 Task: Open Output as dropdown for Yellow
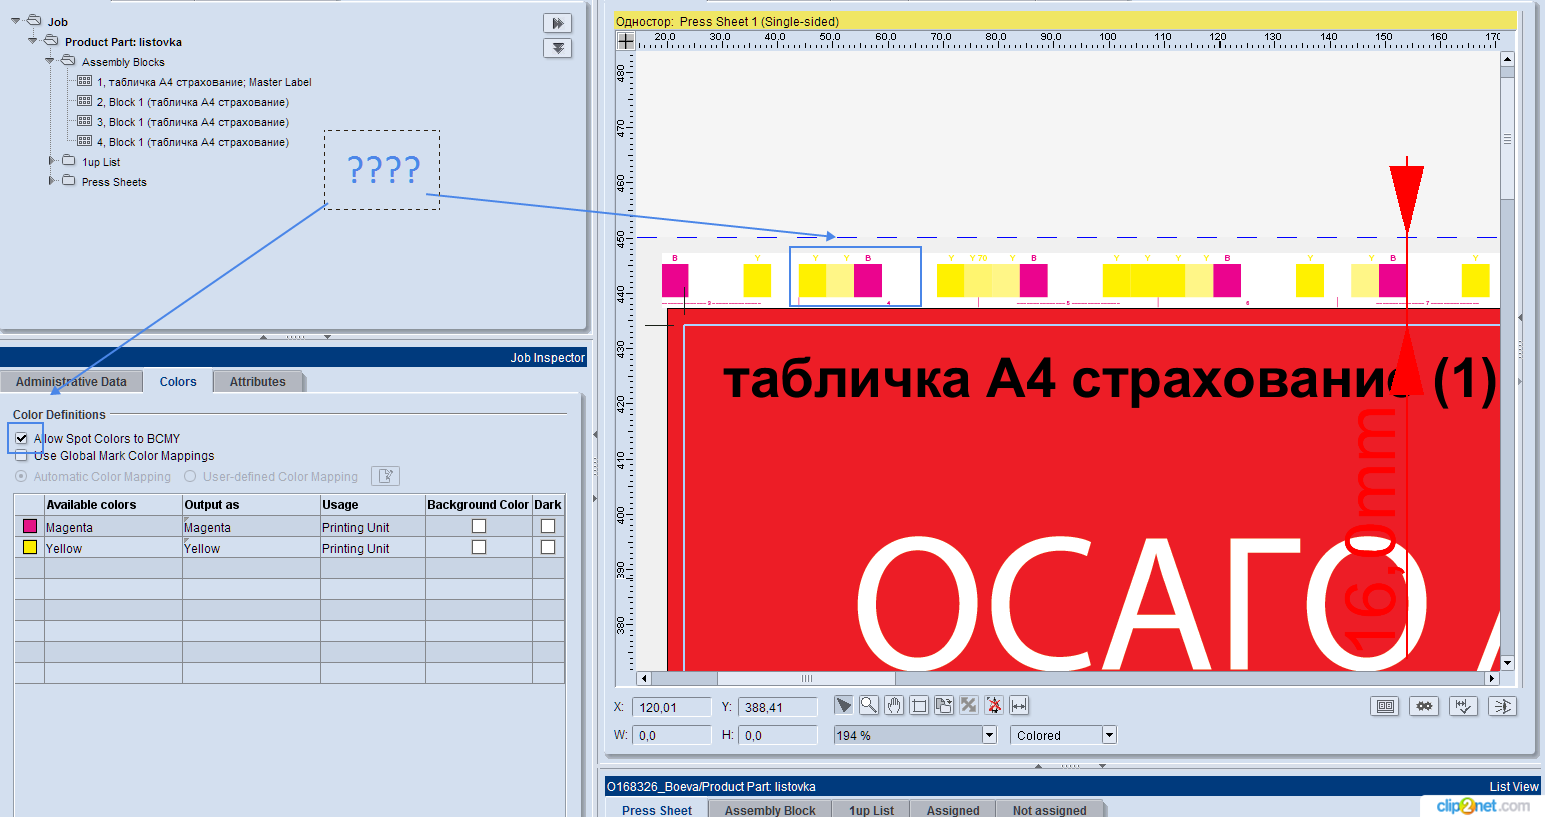coord(251,548)
